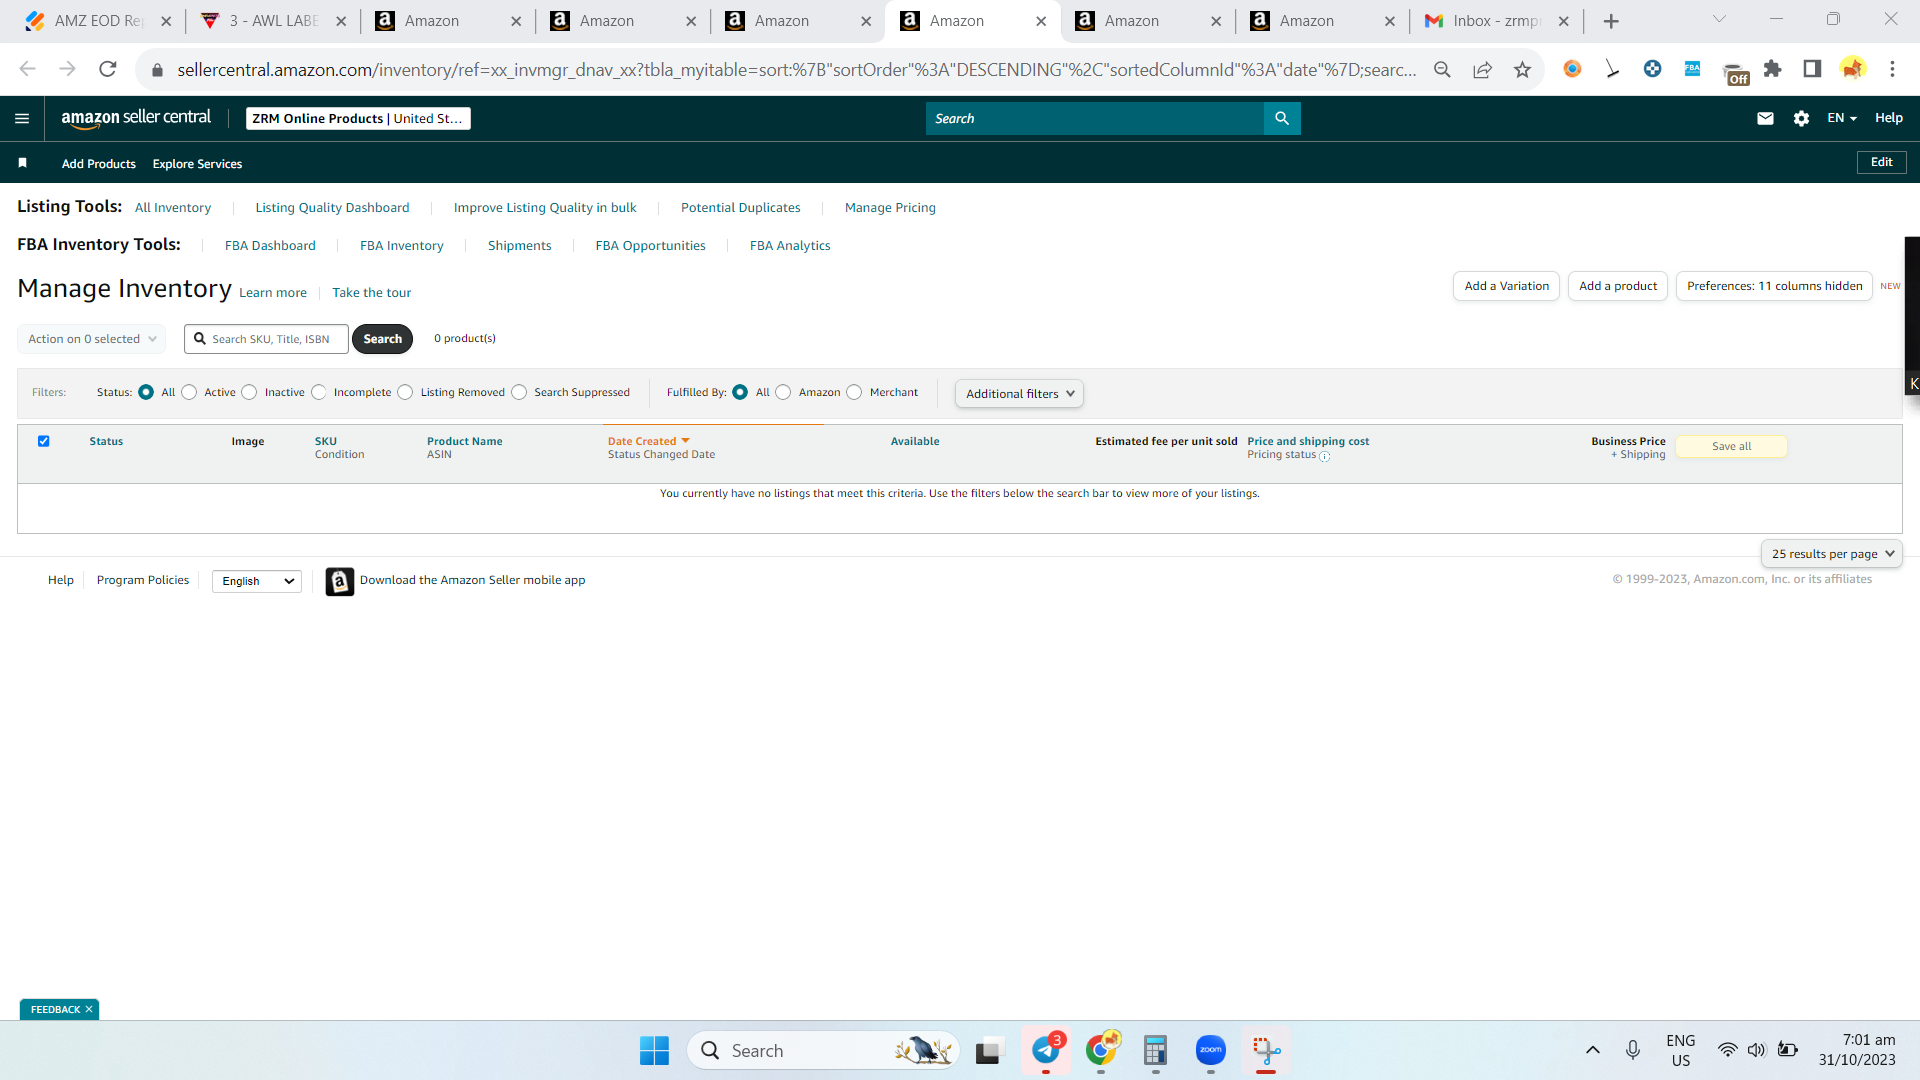Close the FEEDBACK tab with its X

[x=89, y=1010]
